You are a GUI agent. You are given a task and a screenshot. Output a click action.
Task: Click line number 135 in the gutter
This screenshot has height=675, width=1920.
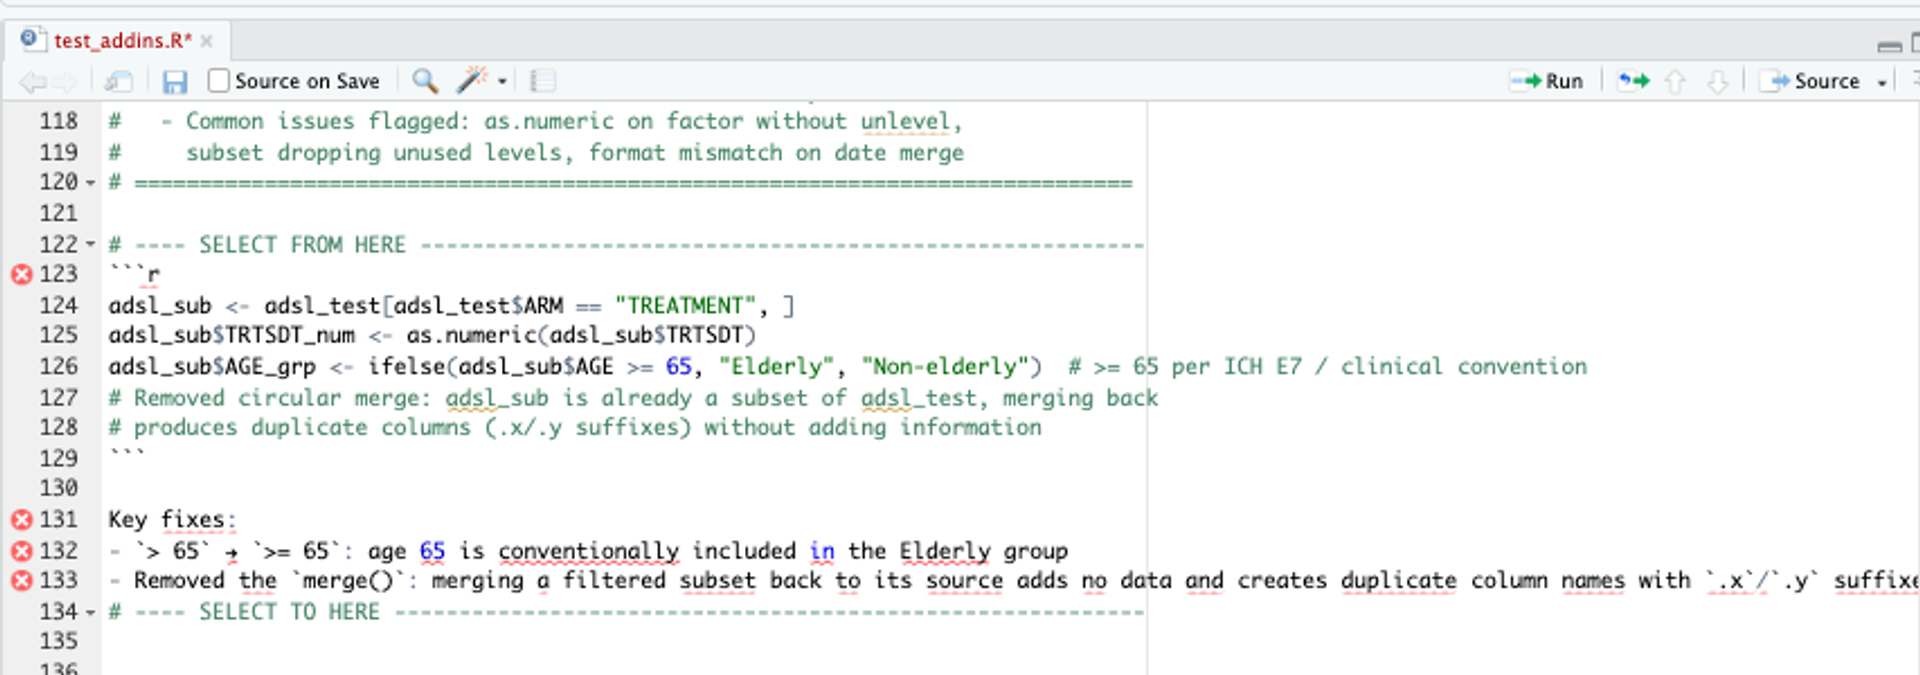pyautogui.click(x=59, y=641)
